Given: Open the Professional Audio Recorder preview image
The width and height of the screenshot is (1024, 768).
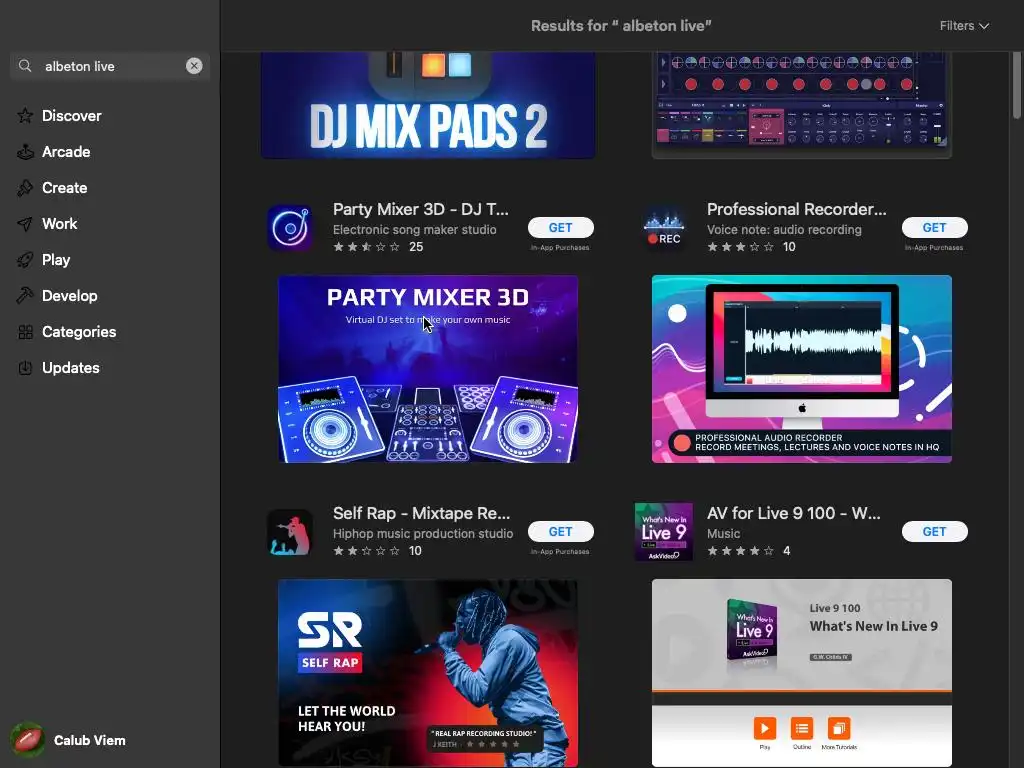Looking at the screenshot, I should pos(801,369).
